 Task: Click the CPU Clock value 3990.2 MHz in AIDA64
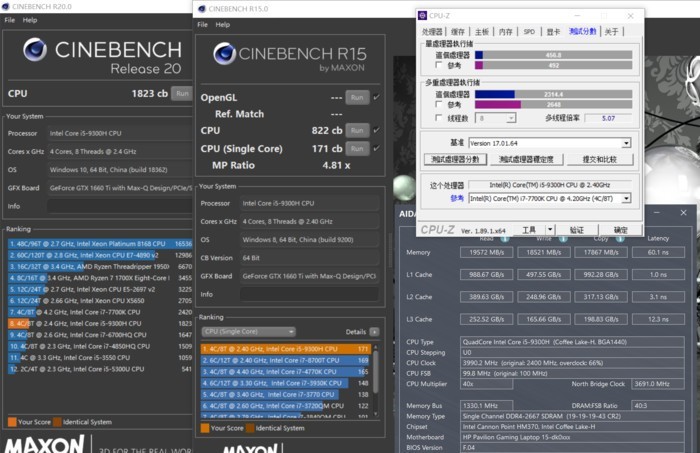click(x=572, y=363)
